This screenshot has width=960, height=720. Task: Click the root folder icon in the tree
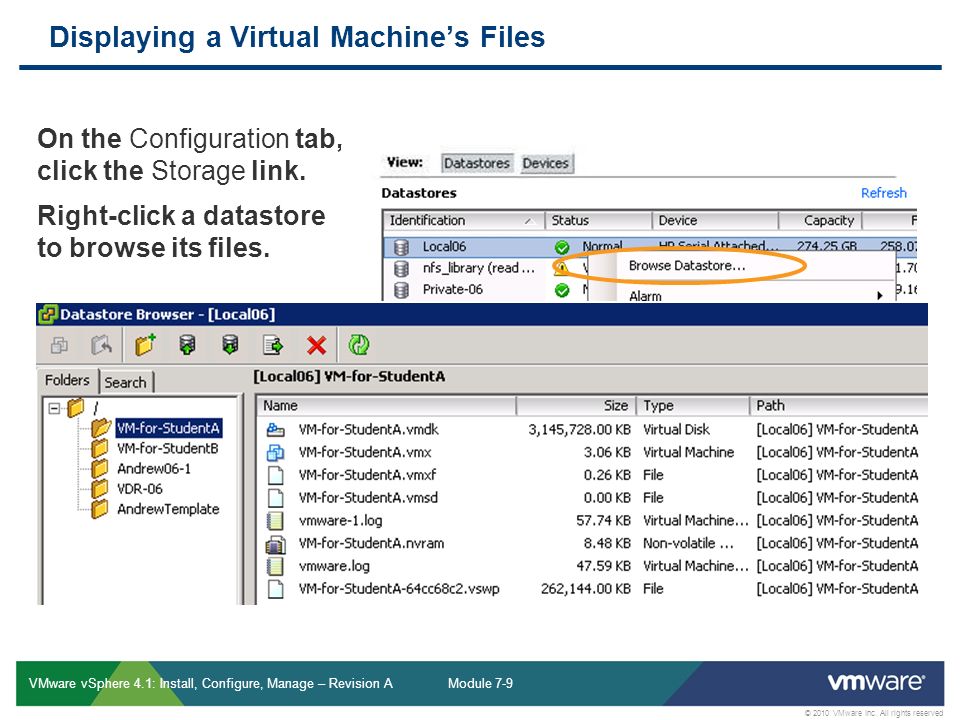tap(76, 407)
